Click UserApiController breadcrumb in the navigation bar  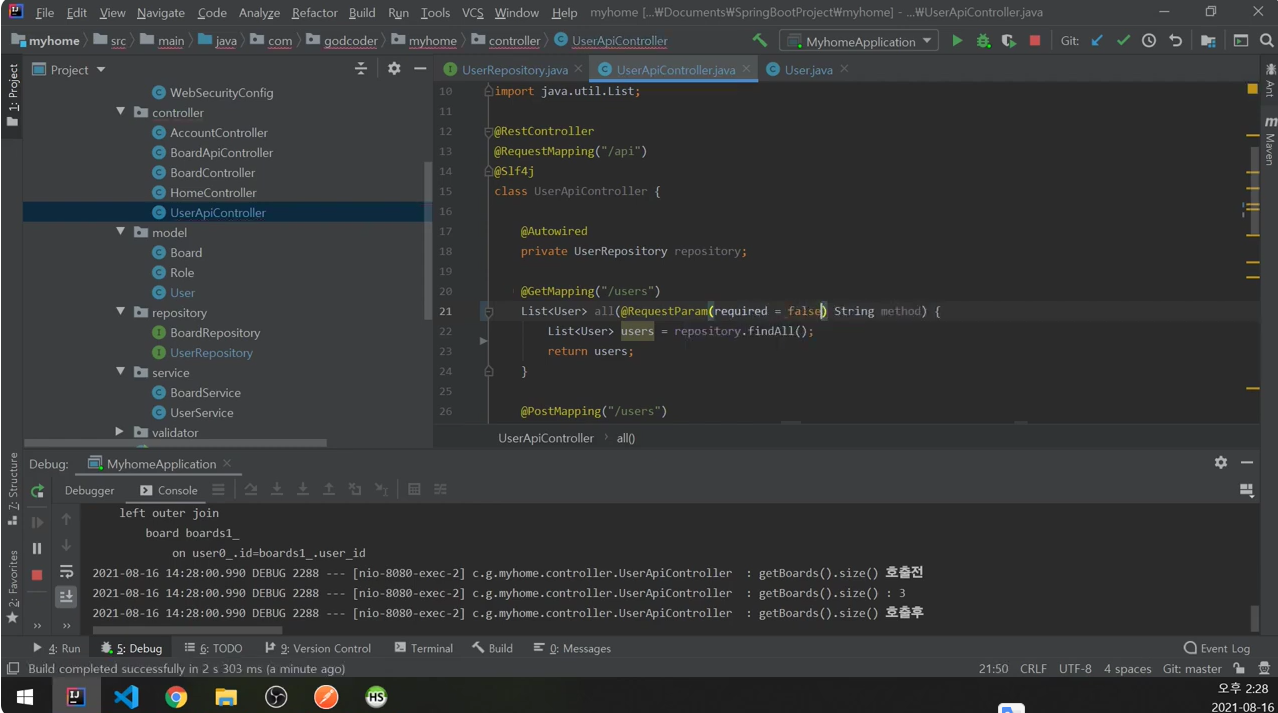610,41
